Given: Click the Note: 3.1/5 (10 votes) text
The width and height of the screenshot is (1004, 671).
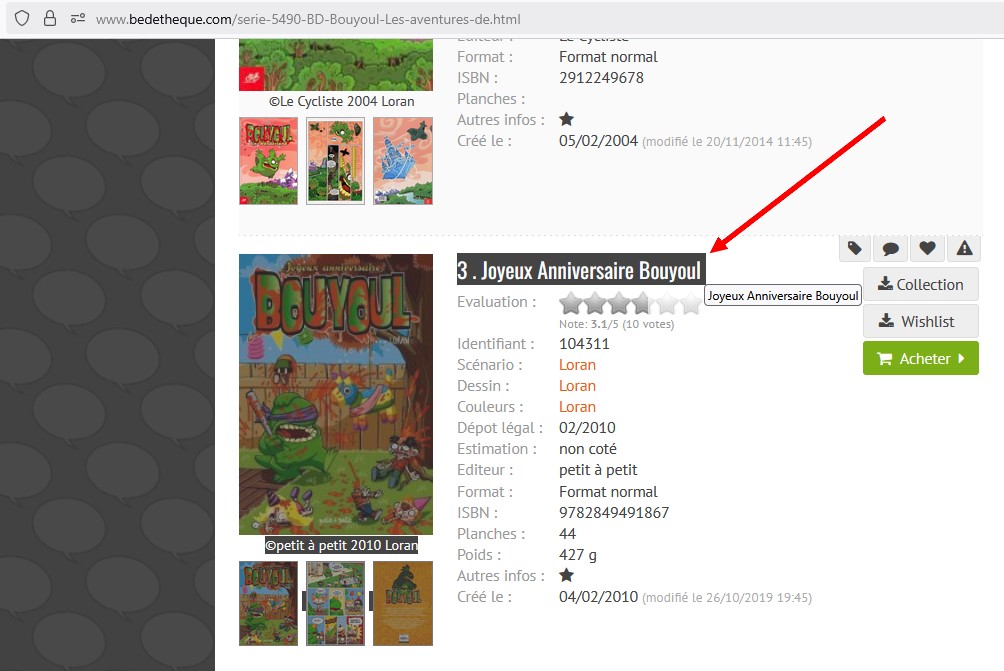Looking at the screenshot, I should (x=616, y=324).
